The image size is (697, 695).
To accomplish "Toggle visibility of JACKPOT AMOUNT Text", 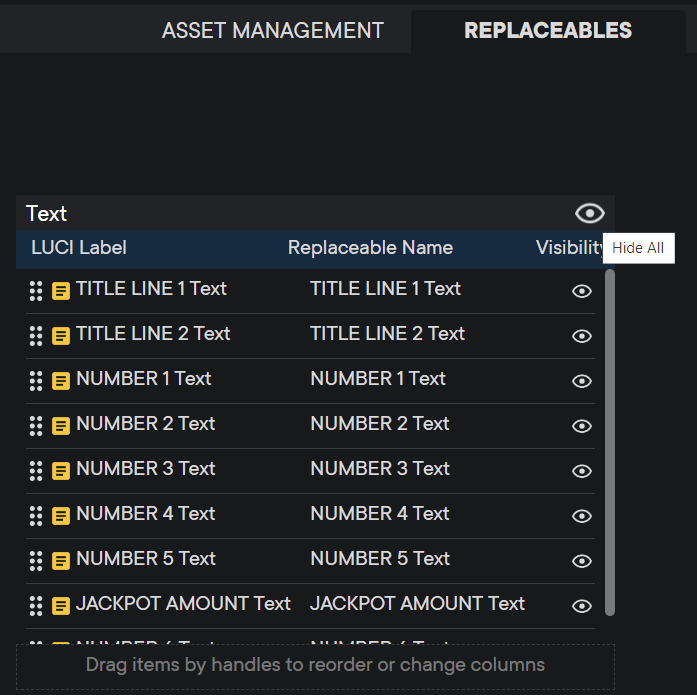I will click(581, 606).
